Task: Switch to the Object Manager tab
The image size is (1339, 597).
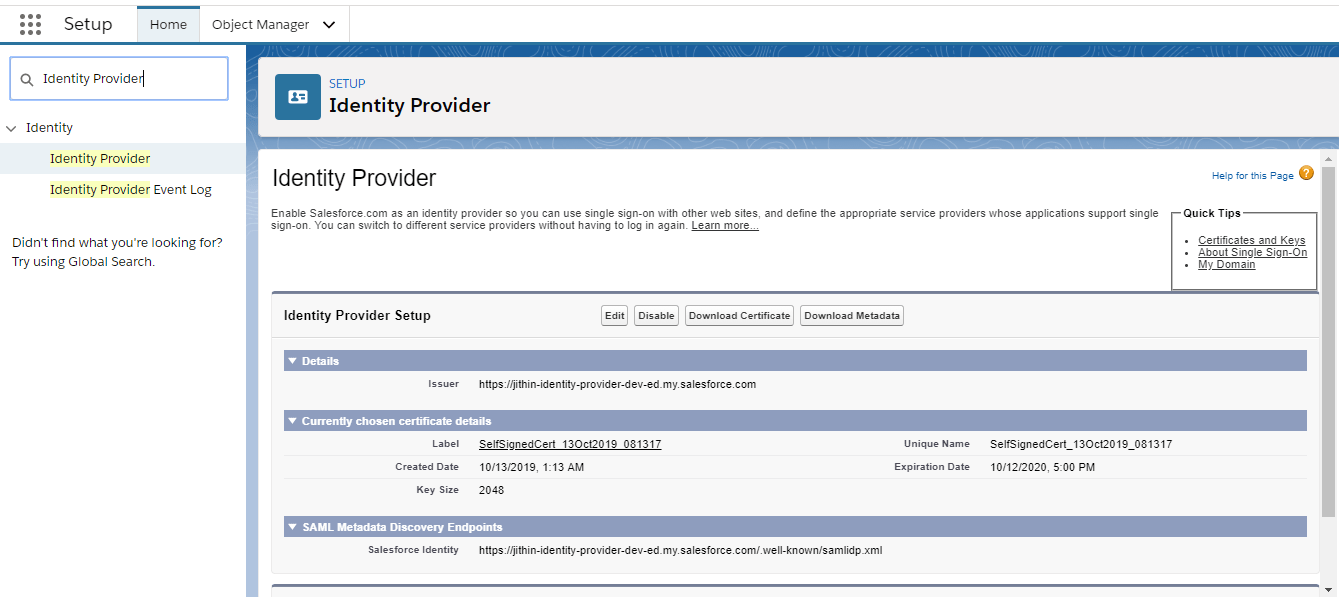Action: click(x=260, y=24)
